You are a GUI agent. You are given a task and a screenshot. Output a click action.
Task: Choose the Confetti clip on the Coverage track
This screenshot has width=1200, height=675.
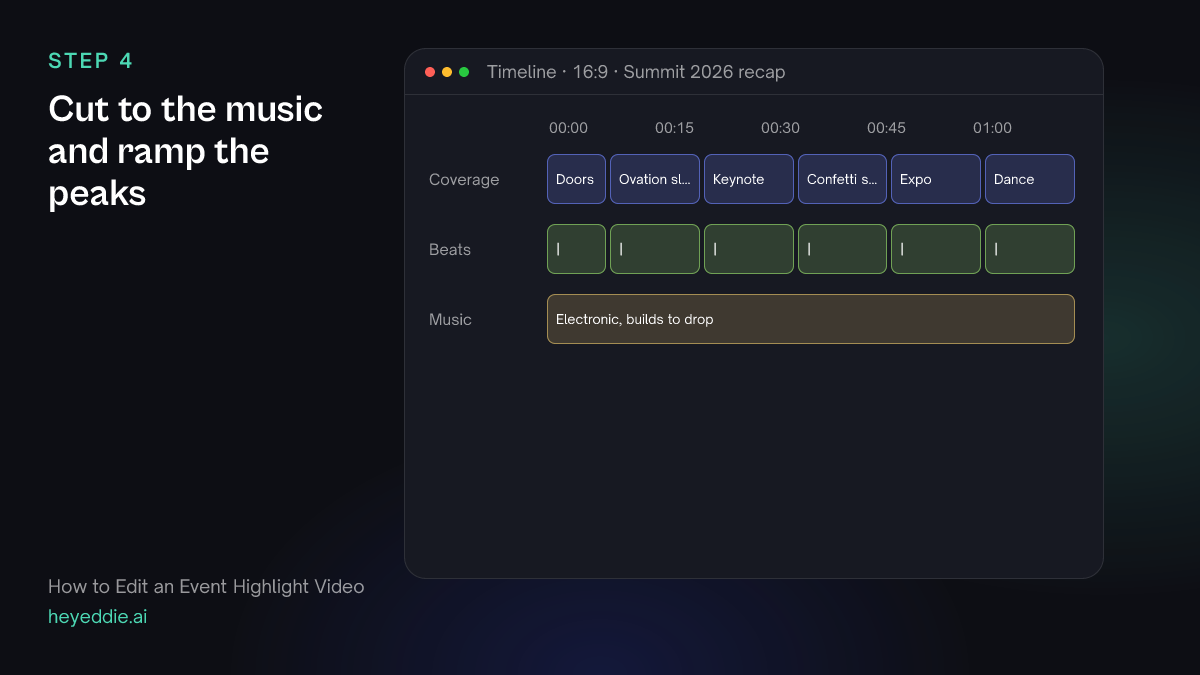coord(842,179)
